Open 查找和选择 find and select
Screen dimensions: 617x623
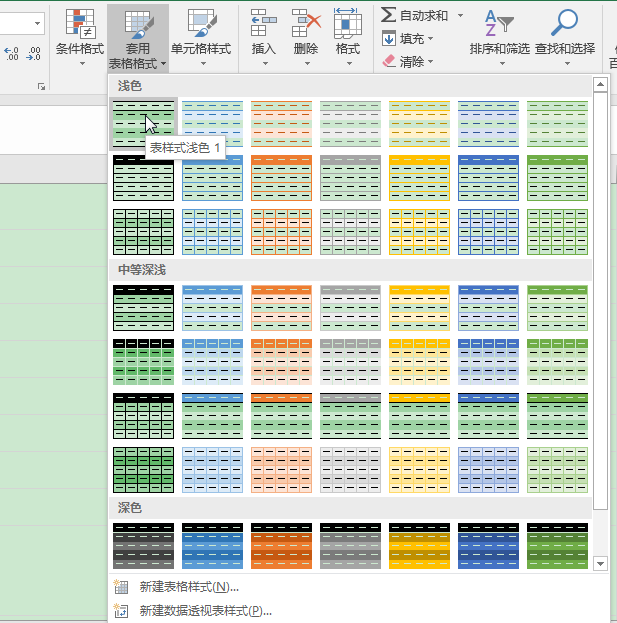565,38
